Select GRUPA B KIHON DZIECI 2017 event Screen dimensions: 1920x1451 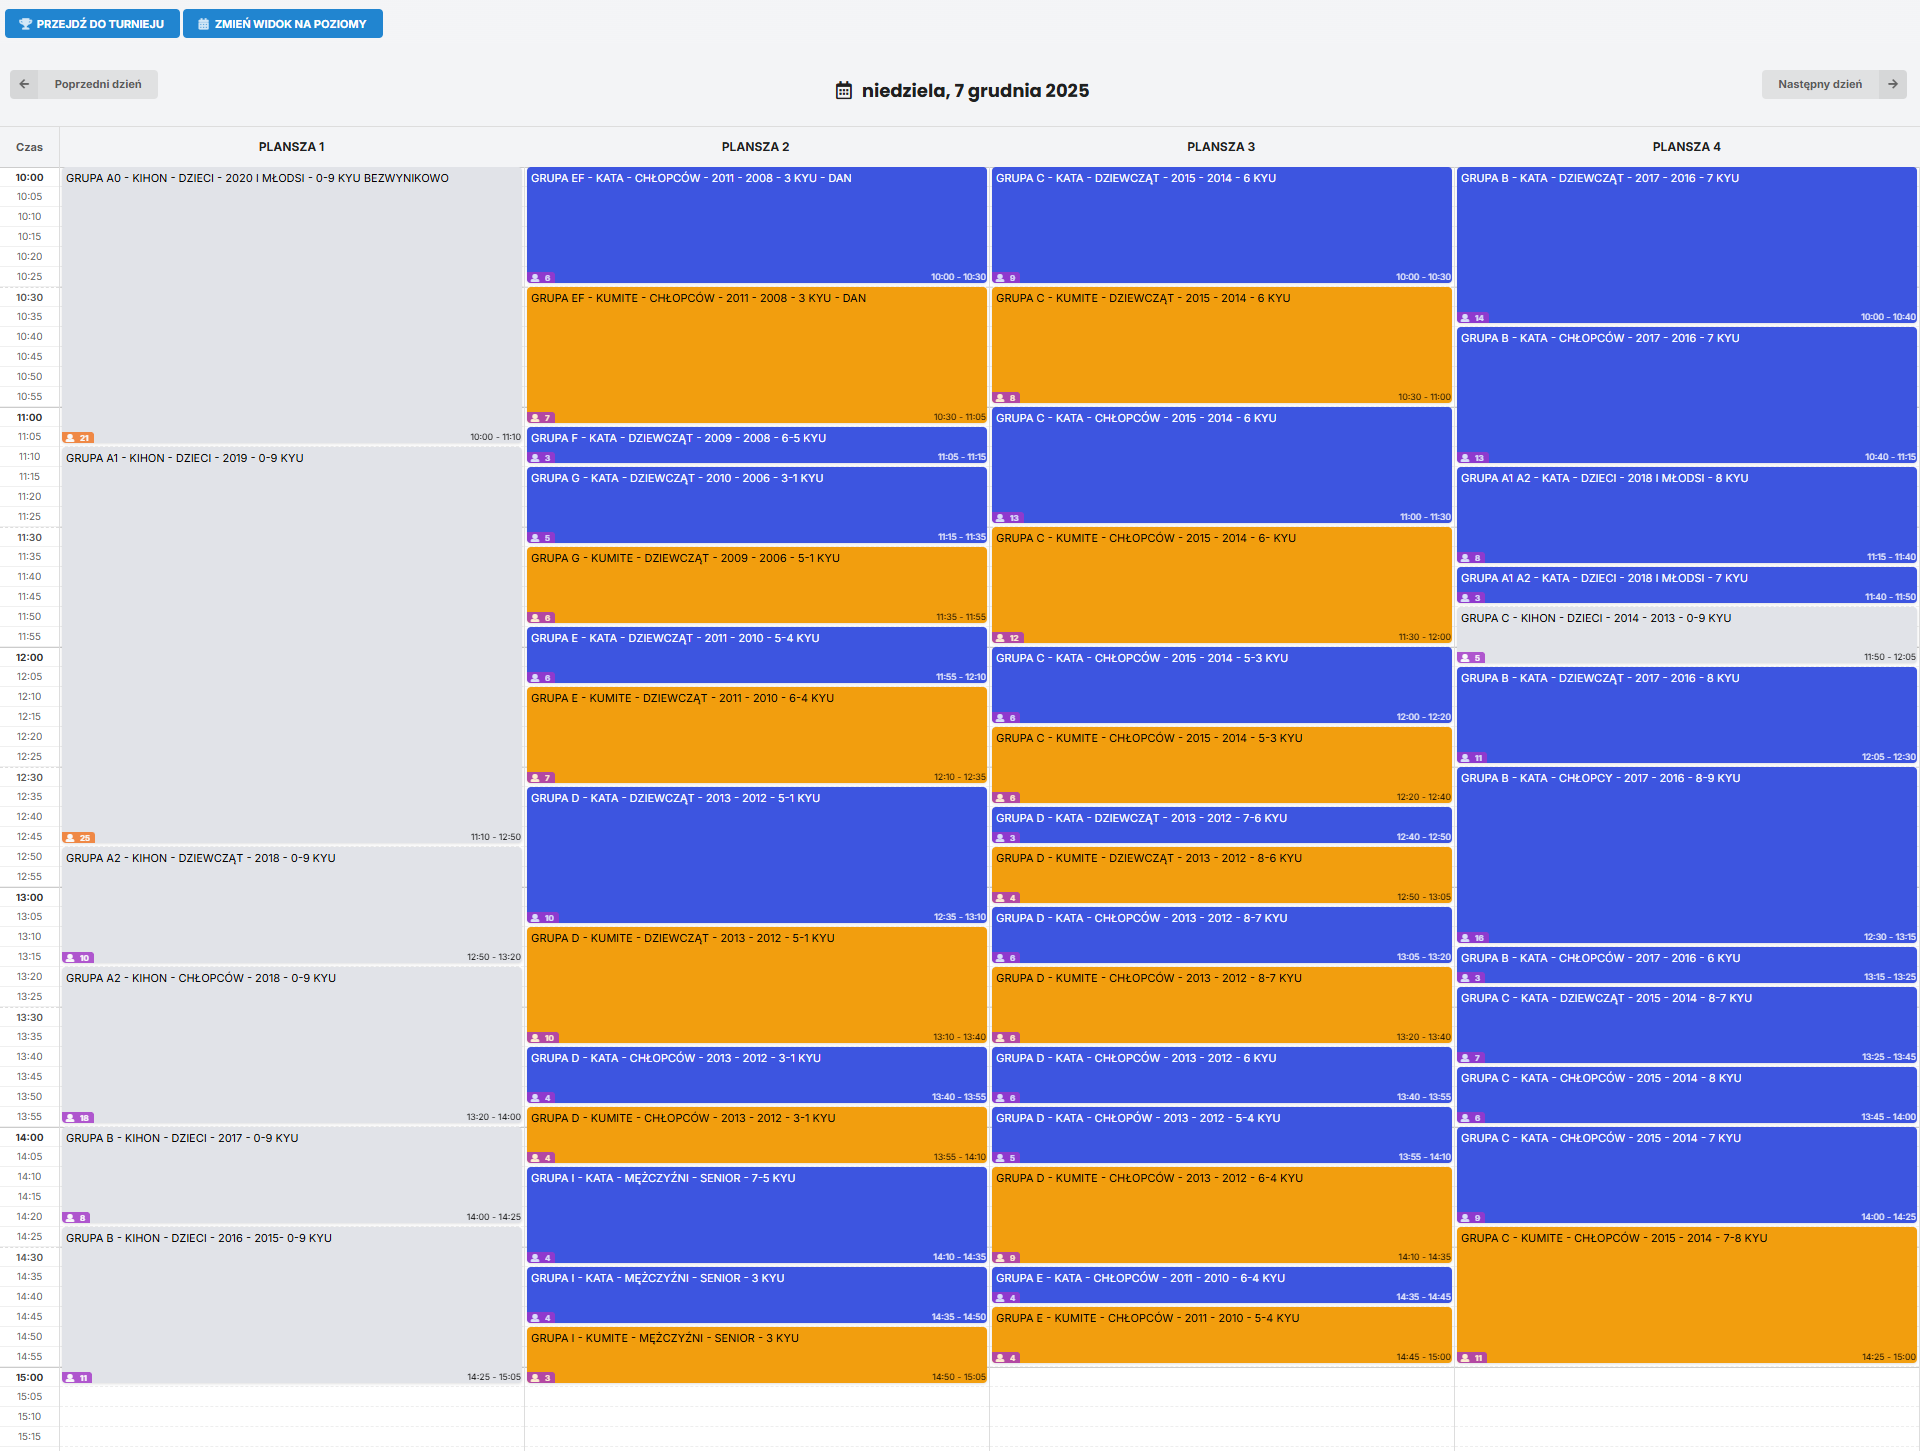292,1175
